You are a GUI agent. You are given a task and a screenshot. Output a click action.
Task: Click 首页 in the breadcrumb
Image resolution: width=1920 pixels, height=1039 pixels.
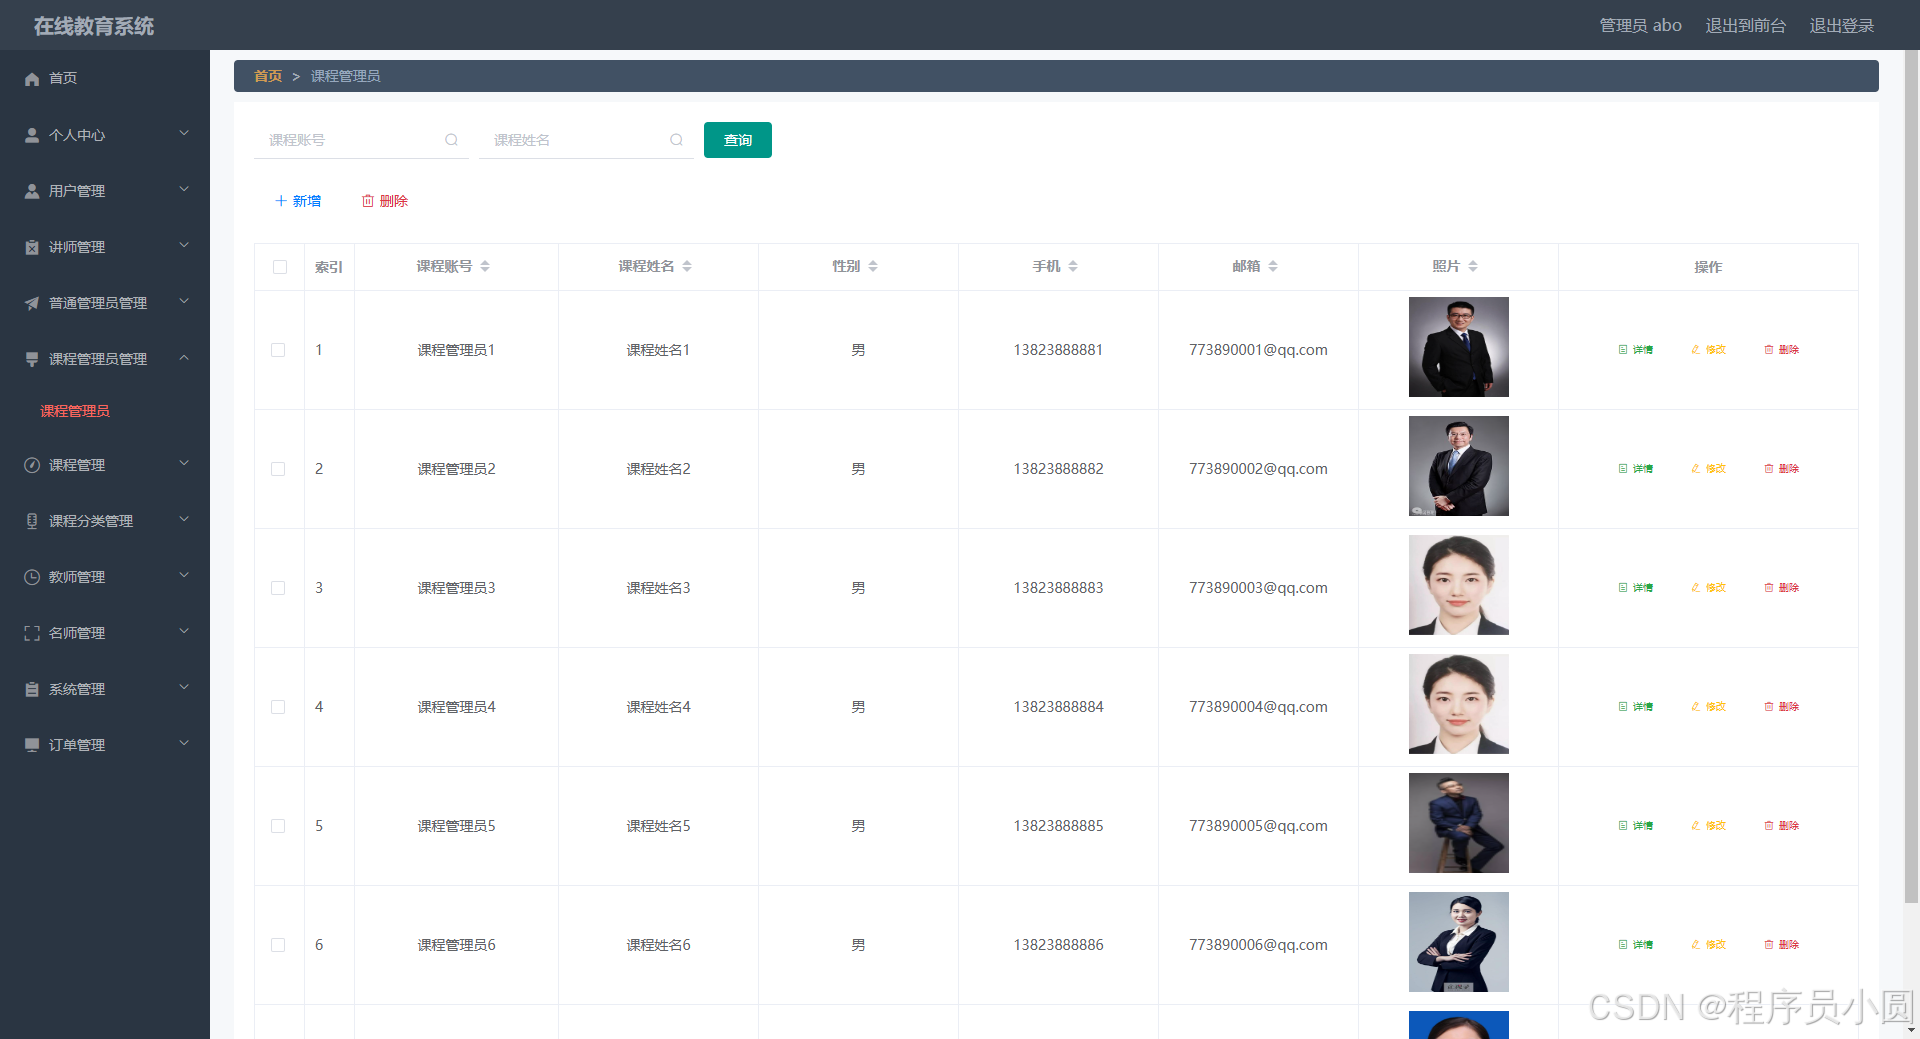tap(268, 76)
